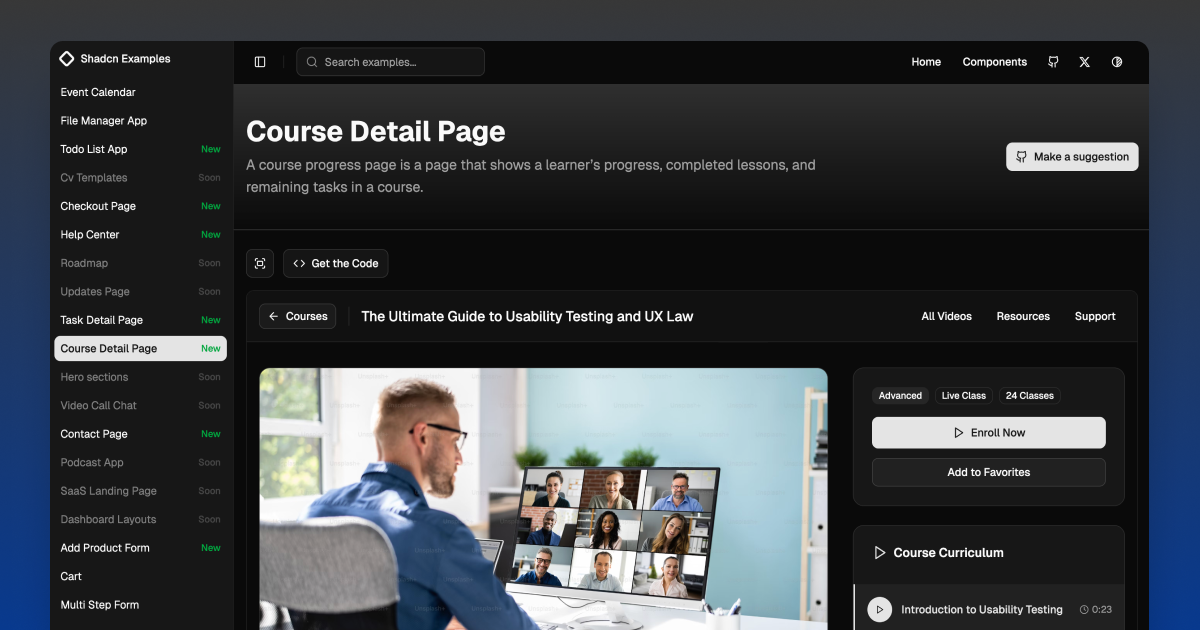The image size is (1200, 630).
Task: Focus the Search examples field
Action: click(x=390, y=62)
